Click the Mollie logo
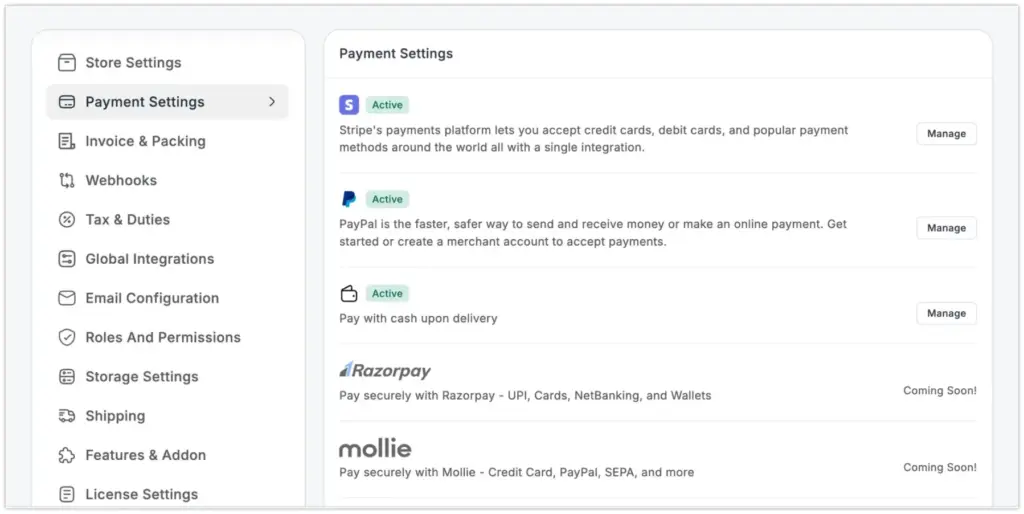 375,448
